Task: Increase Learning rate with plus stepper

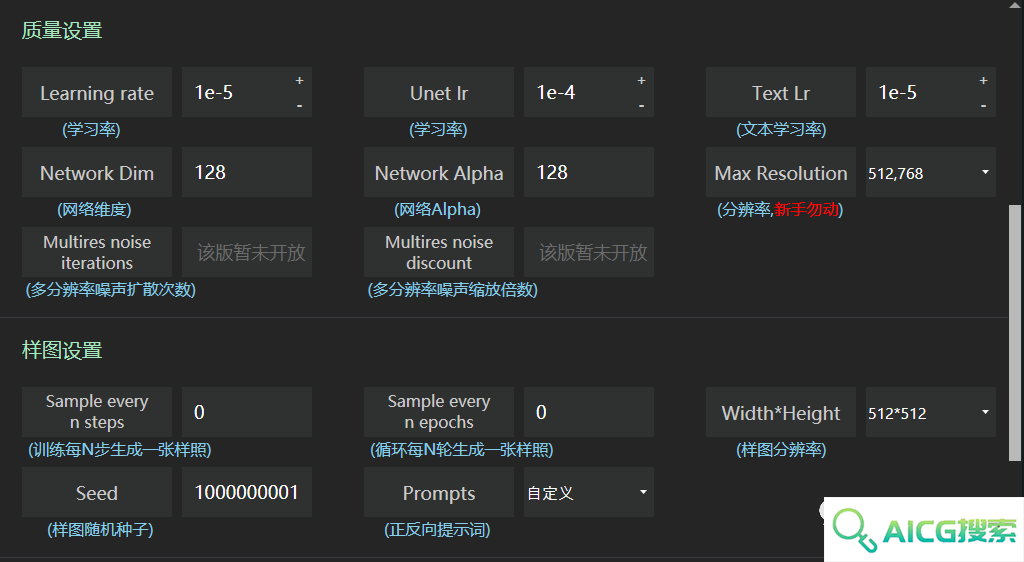Action: (x=299, y=80)
